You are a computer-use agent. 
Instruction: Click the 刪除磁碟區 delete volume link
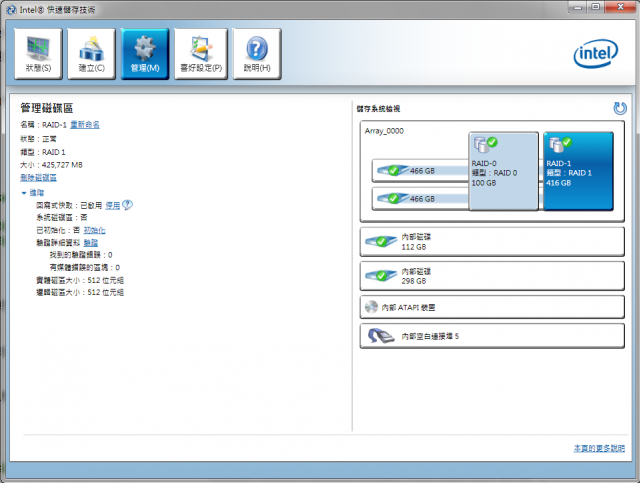point(38,178)
